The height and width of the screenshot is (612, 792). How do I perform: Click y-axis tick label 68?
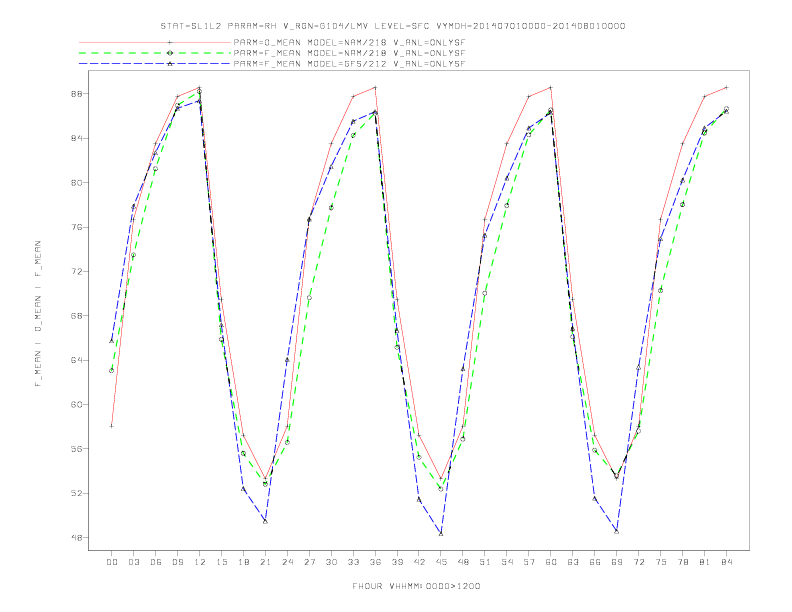[76, 316]
